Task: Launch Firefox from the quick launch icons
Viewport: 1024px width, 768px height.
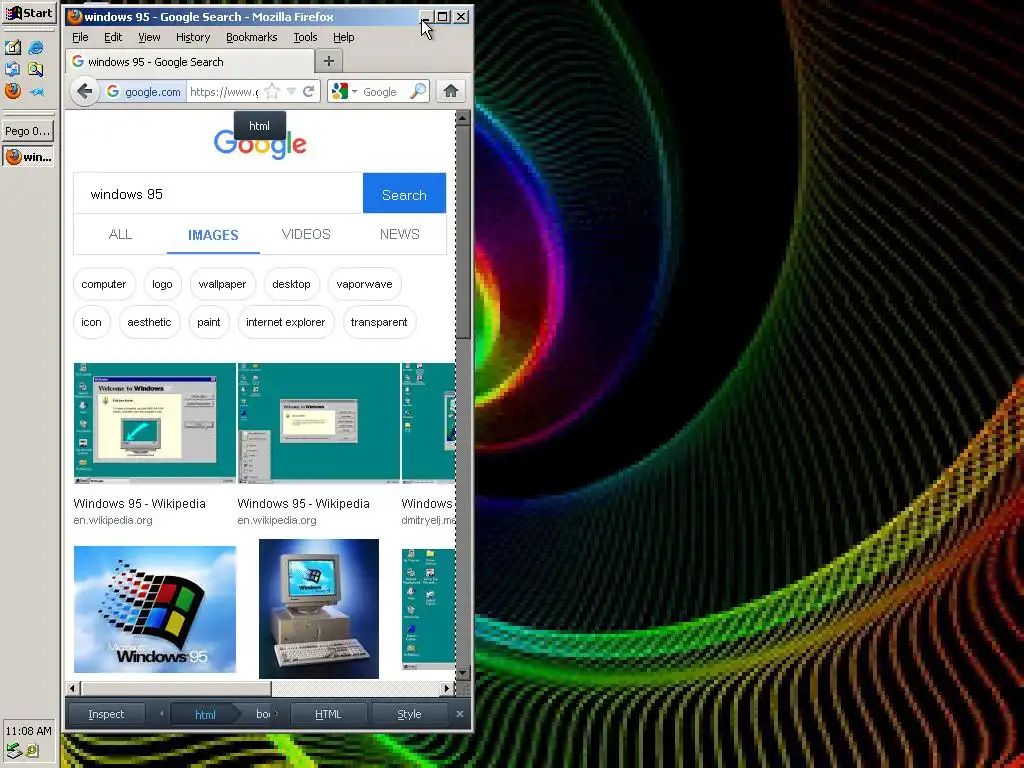Action: tap(12, 91)
